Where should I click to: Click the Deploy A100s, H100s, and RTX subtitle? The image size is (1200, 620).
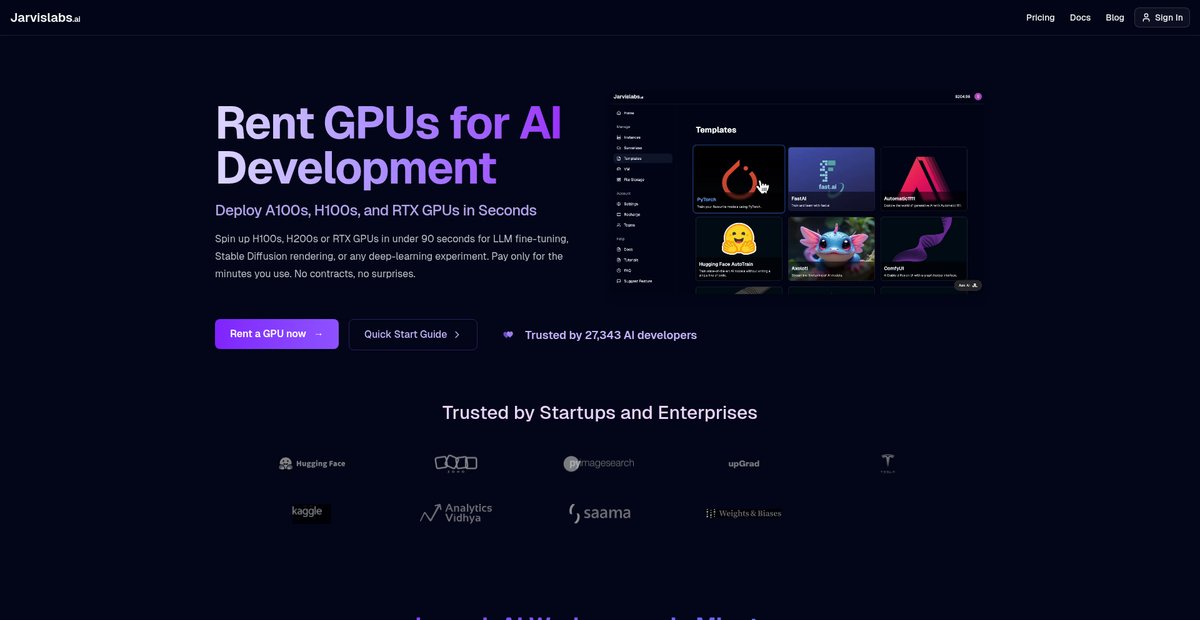(376, 210)
